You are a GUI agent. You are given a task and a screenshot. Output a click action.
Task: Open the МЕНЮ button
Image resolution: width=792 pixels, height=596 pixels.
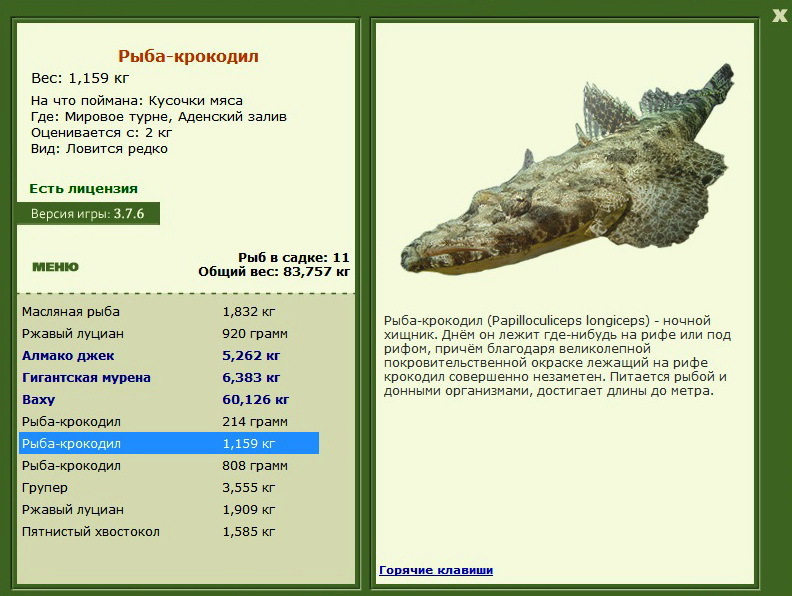(56, 267)
